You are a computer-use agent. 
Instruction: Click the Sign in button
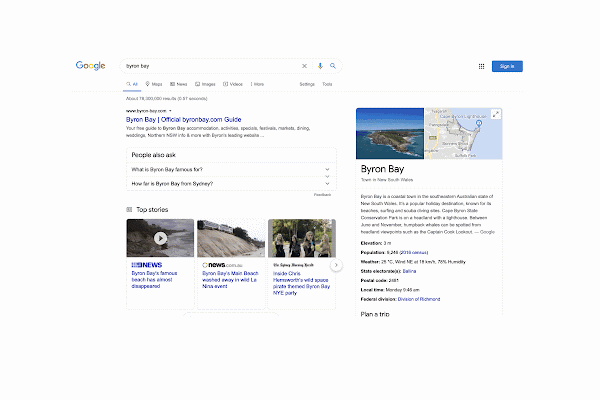click(x=507, y=66)
